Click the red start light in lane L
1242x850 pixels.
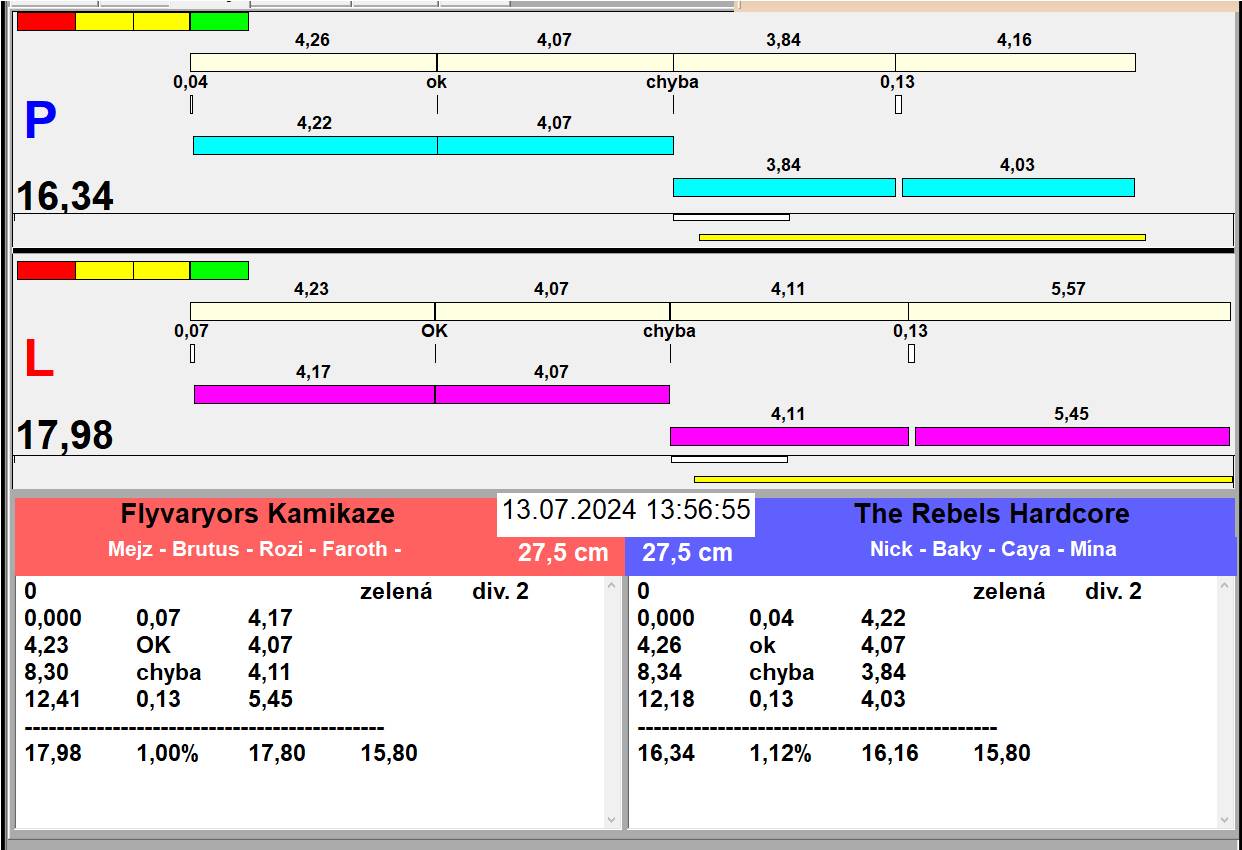[x=46, y=270]
